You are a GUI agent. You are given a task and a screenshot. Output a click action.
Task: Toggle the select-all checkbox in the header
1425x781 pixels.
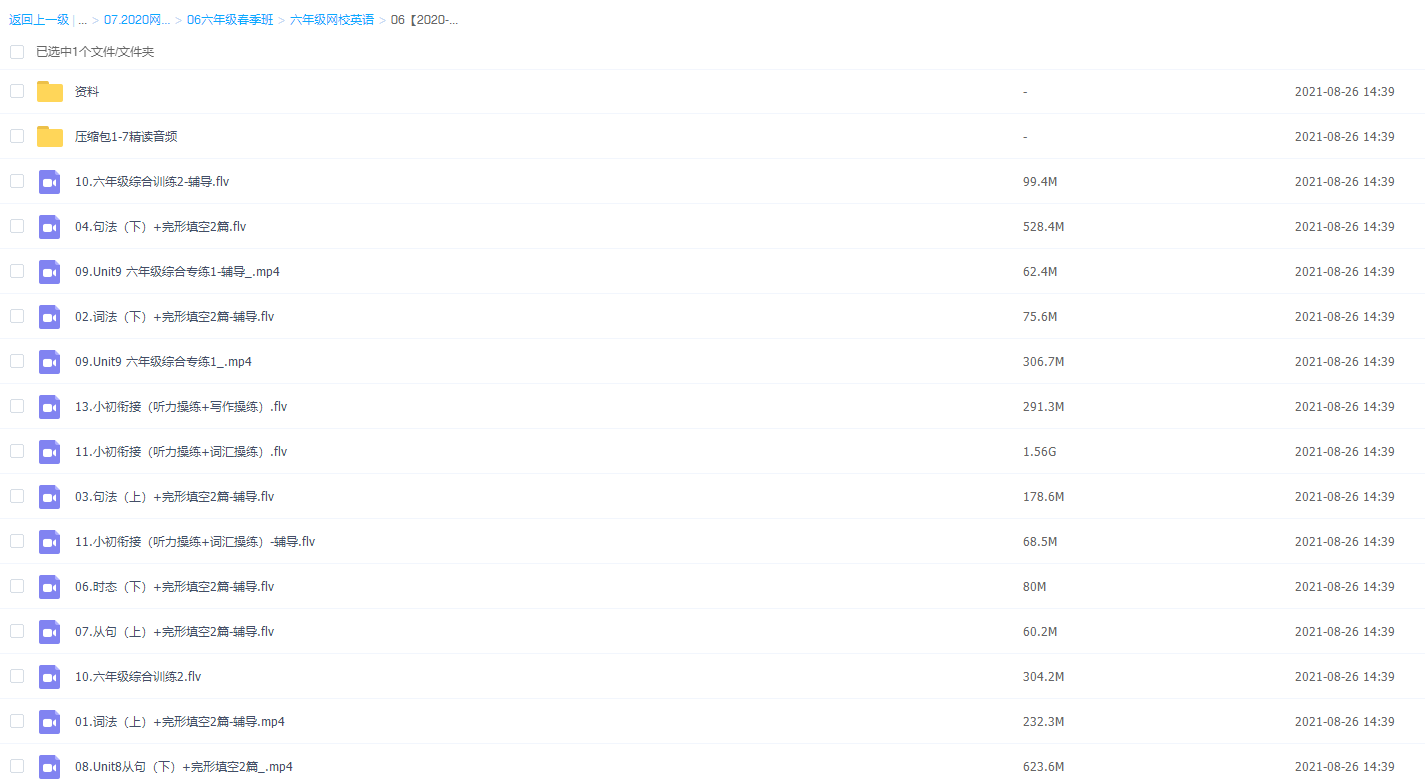click(17, 52)
